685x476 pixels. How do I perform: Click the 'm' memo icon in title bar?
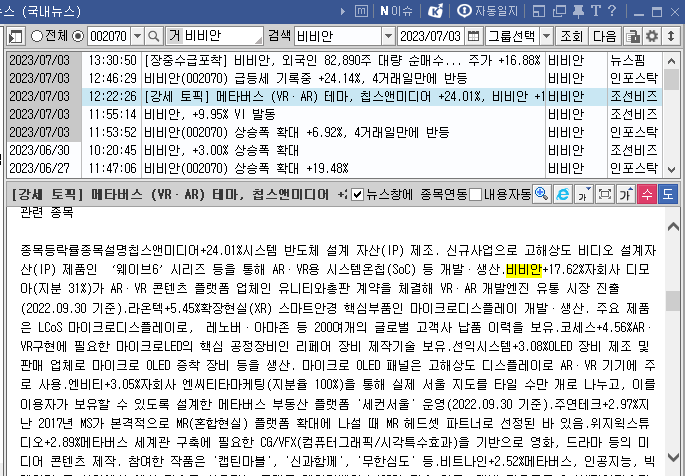pos(361,11)
